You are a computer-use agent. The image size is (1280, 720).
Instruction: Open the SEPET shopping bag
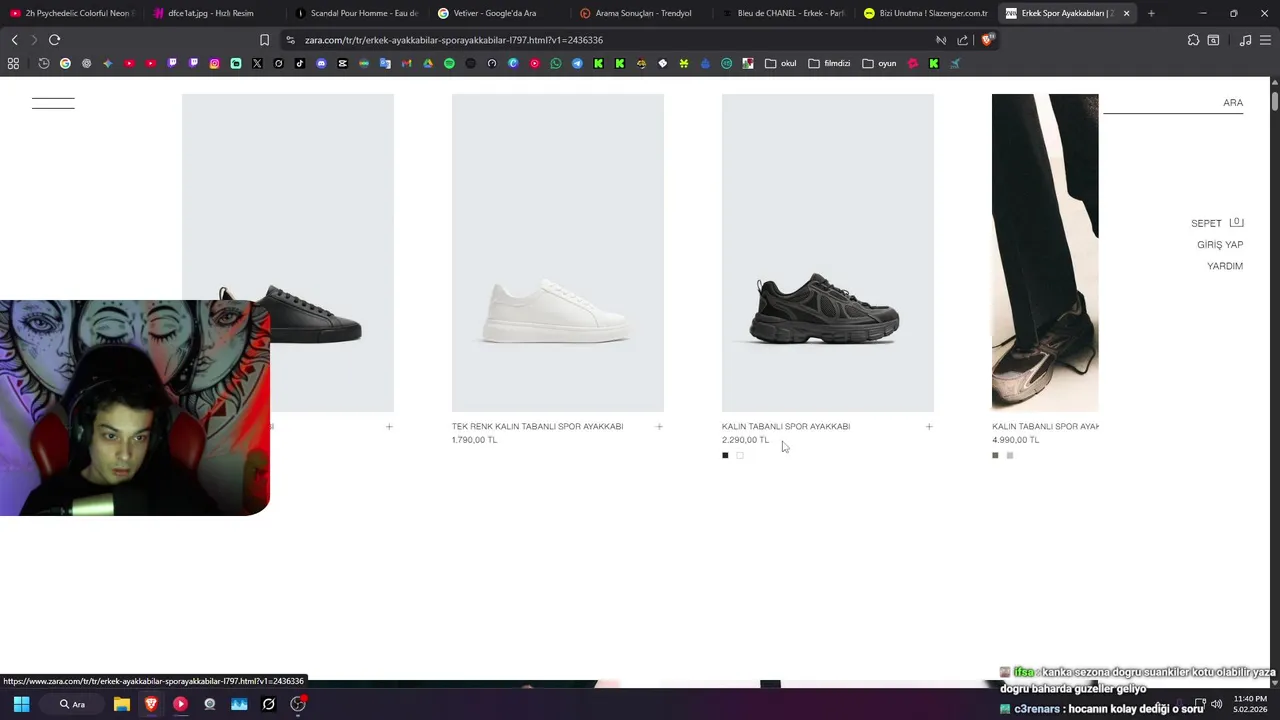click(x=1217, y=223)
